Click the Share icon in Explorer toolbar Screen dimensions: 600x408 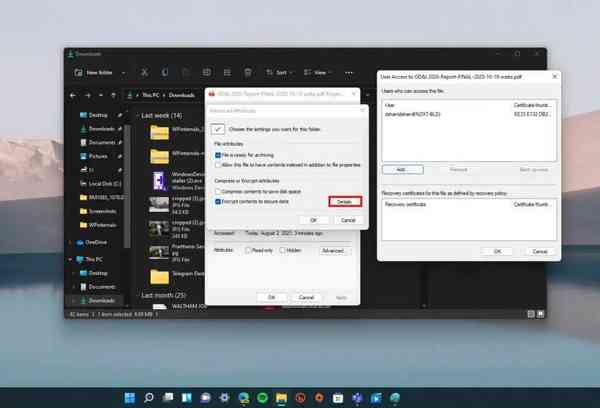coord(227,72)
